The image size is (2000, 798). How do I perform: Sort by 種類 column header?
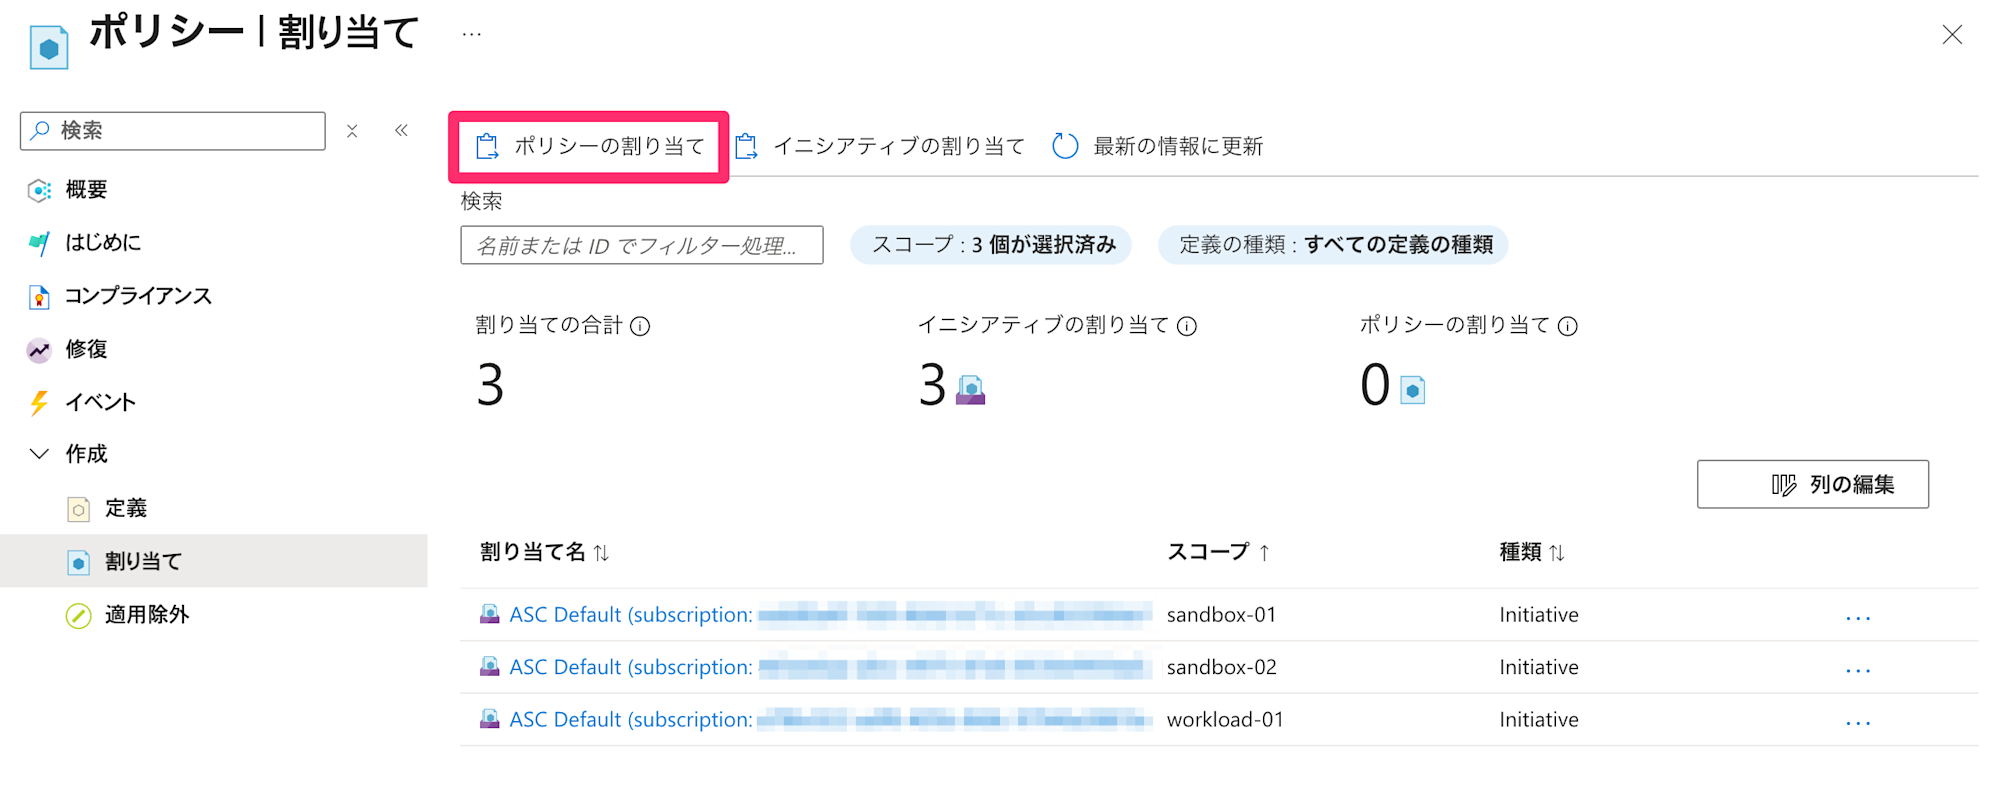click(x=1531, y=552)
